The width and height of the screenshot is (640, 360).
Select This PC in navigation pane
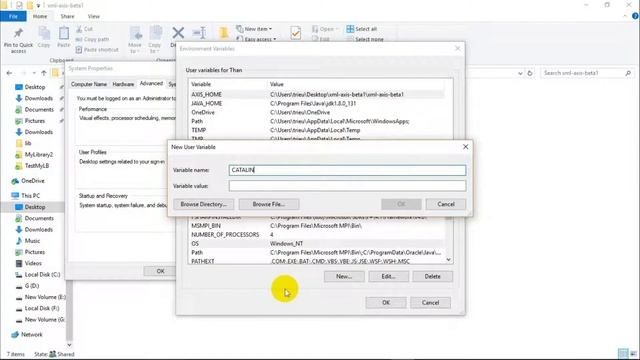tap(30, 196)
